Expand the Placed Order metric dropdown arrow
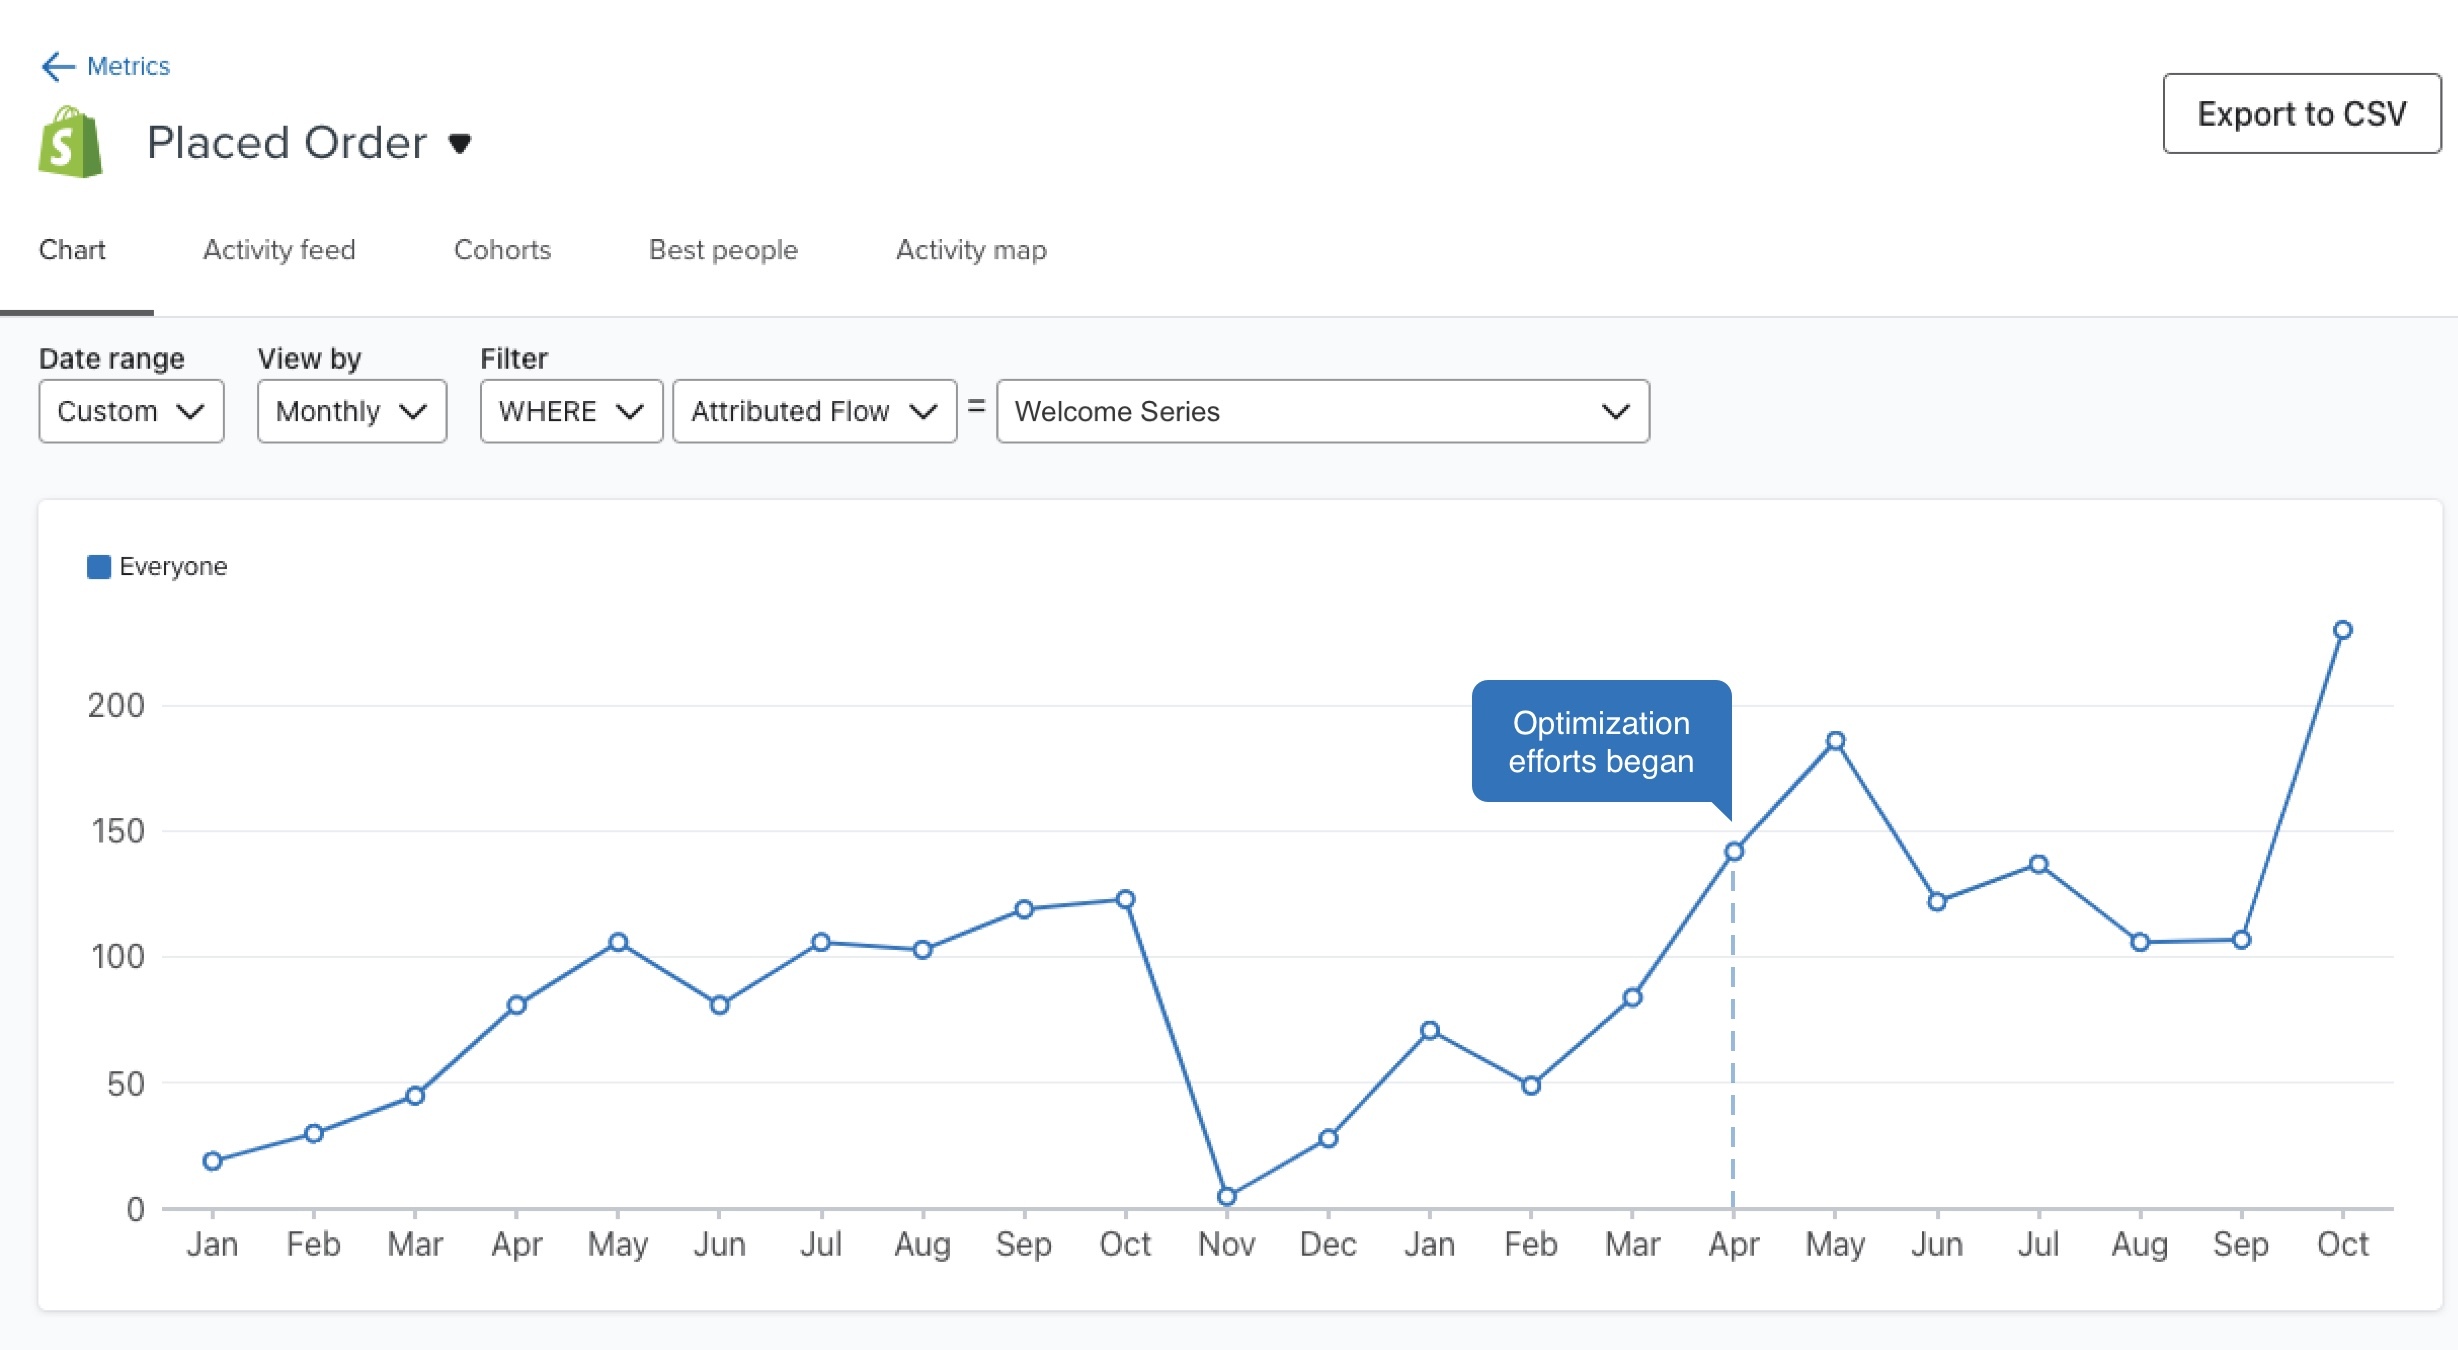Viewport: 2458px width, 1350px height. click(x=460, y=144)
